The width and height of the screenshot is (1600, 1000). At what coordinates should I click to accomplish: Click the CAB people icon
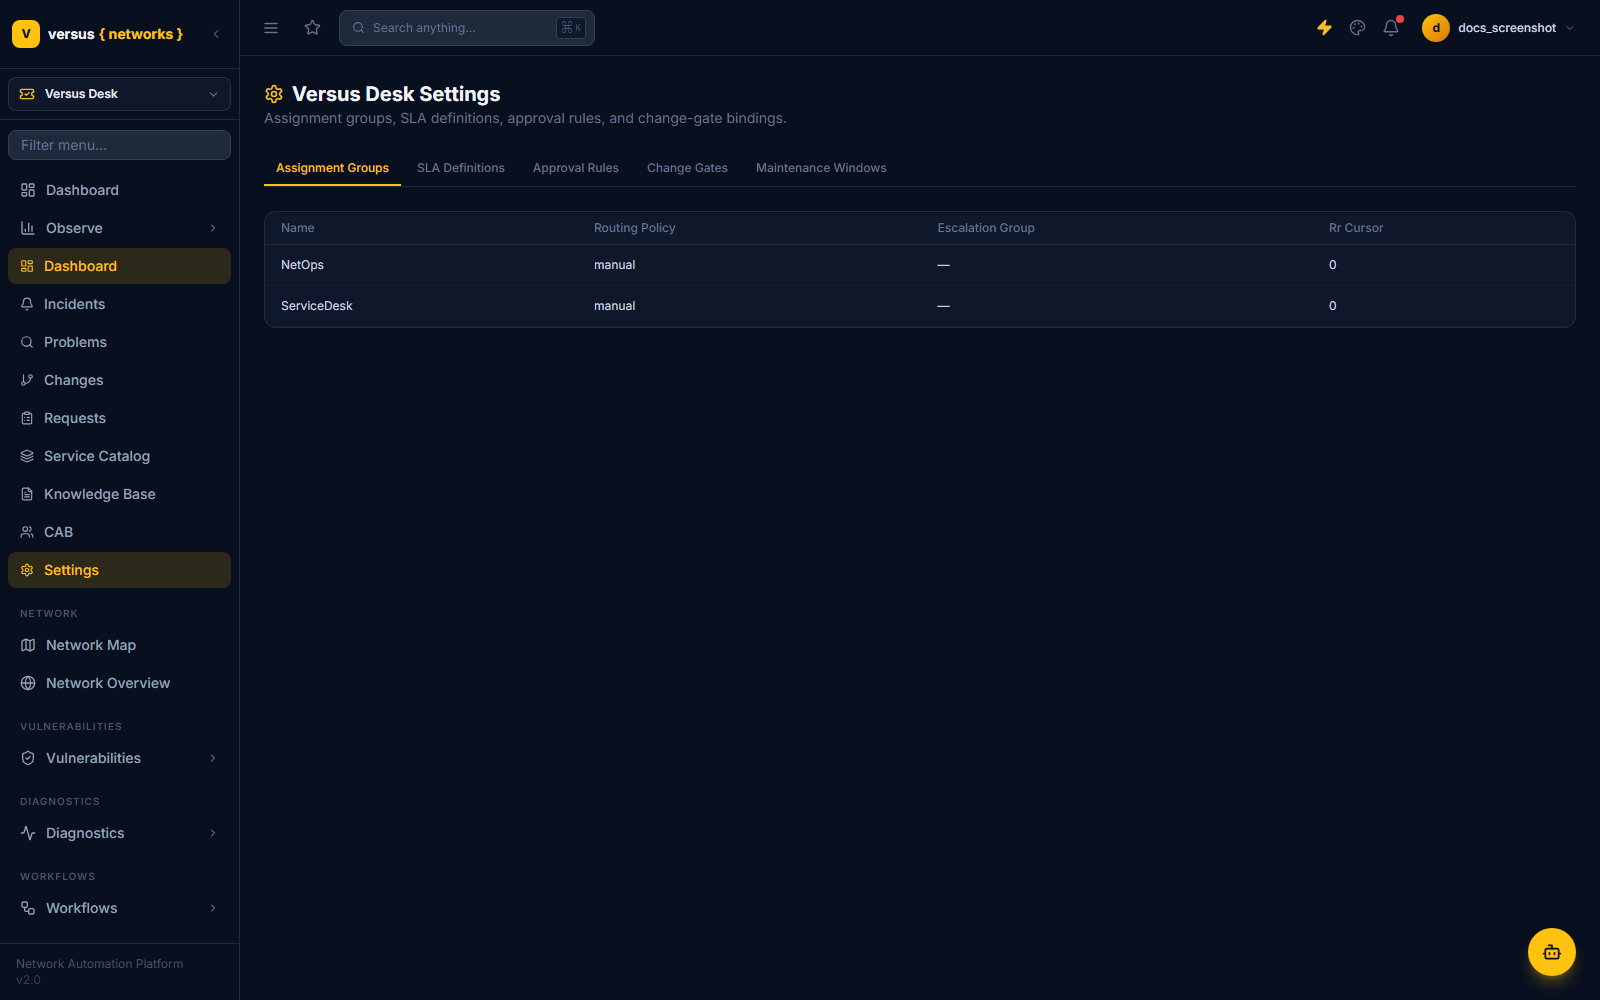coord(27,532)
